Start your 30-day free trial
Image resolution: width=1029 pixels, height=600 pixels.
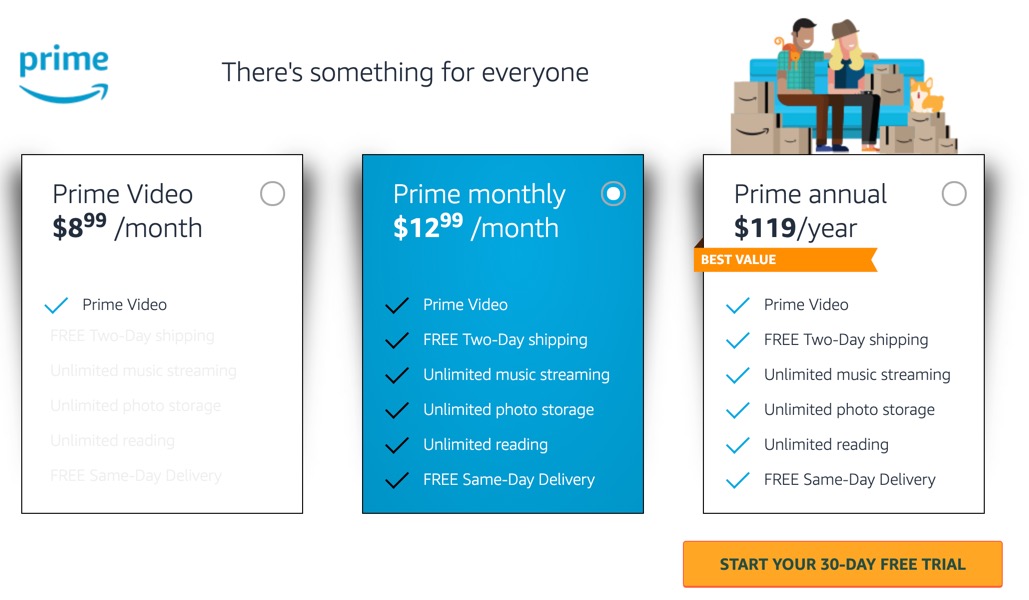pyautogui.click(x=843, y=564)
